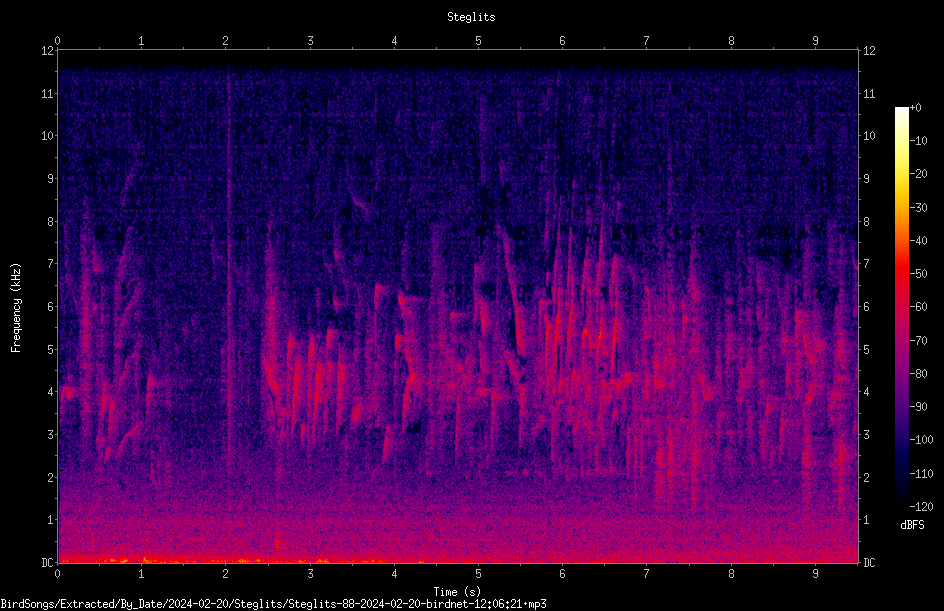Screen dimensions: 944x611
Task: Click the mp3 file path text at bottom
Action: tap(273, 604)
